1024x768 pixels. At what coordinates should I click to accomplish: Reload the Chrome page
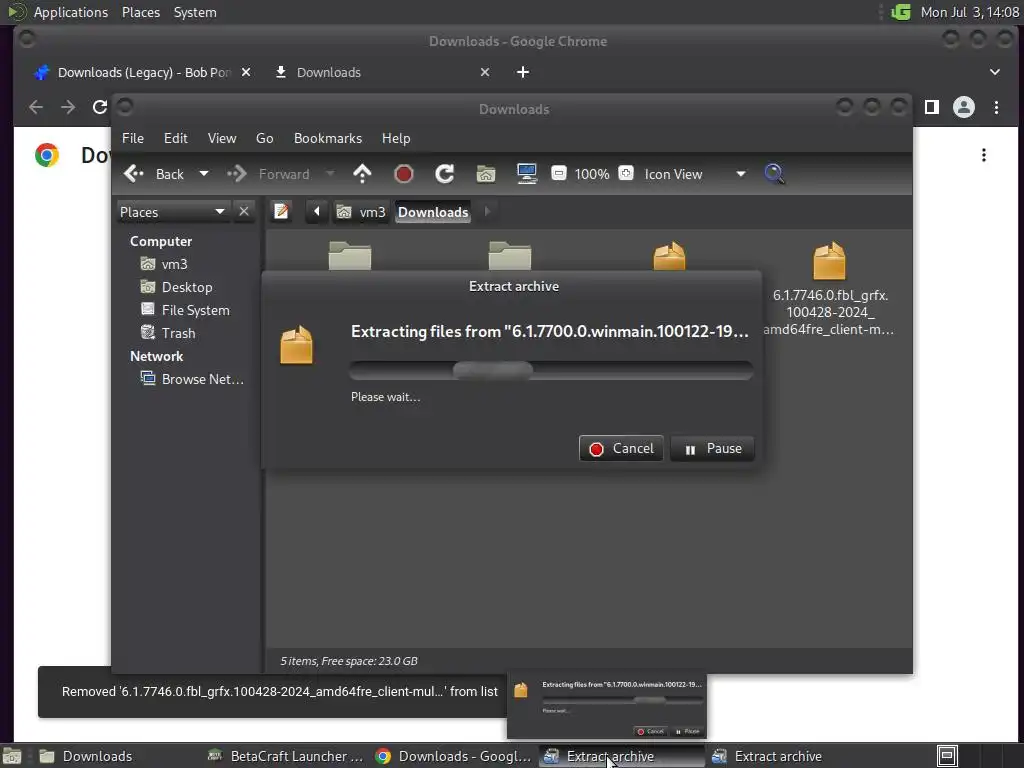click(x=99, y=106)
